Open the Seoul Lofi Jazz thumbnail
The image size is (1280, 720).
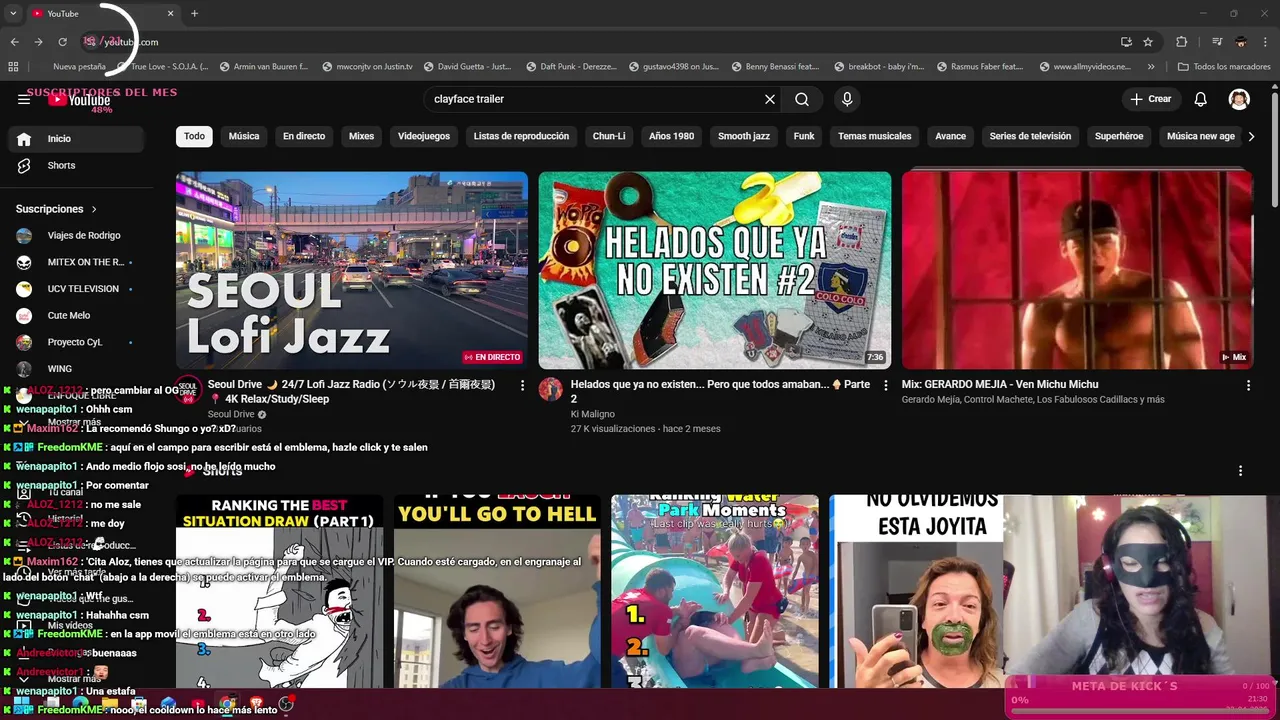352,270
